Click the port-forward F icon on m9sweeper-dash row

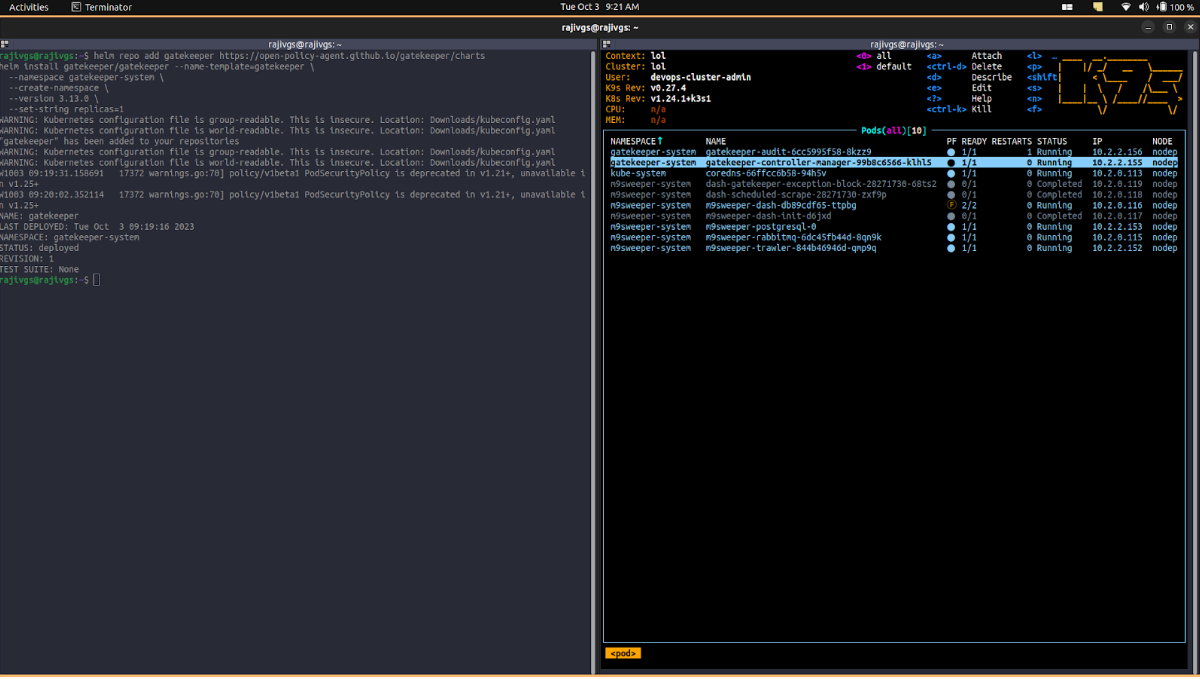(951, 205)
